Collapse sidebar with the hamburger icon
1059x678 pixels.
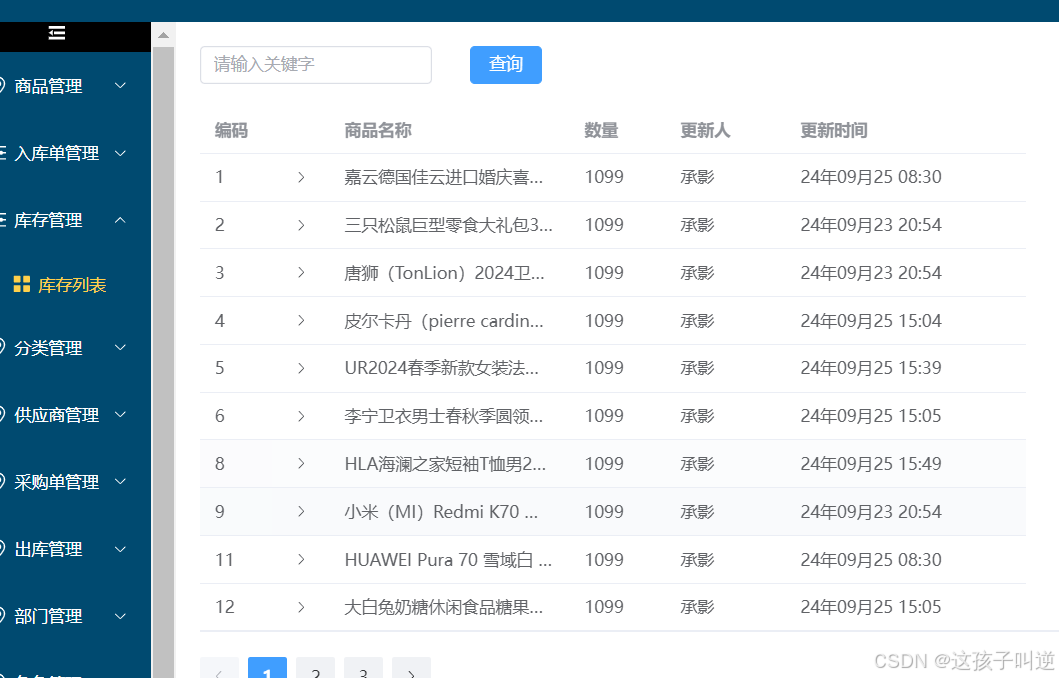click(x=57, y=32)
